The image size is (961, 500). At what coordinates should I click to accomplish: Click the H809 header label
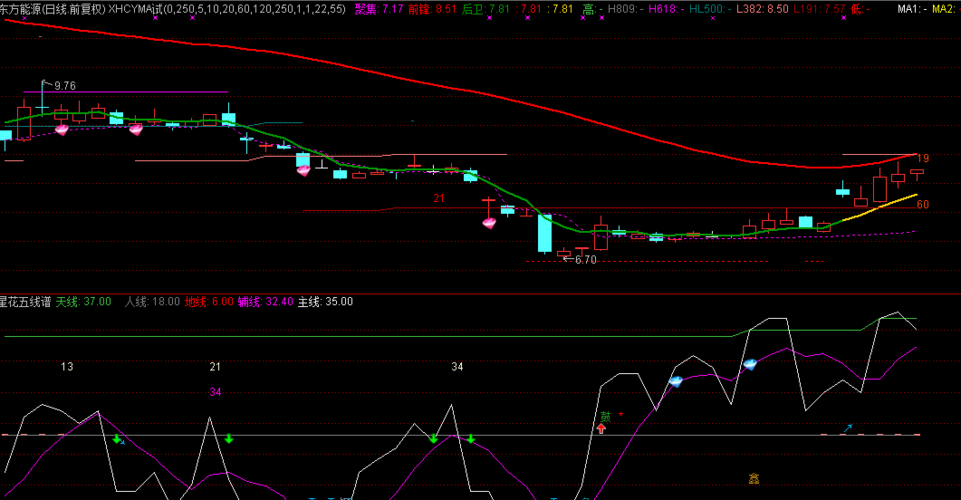tap(623, 9)
